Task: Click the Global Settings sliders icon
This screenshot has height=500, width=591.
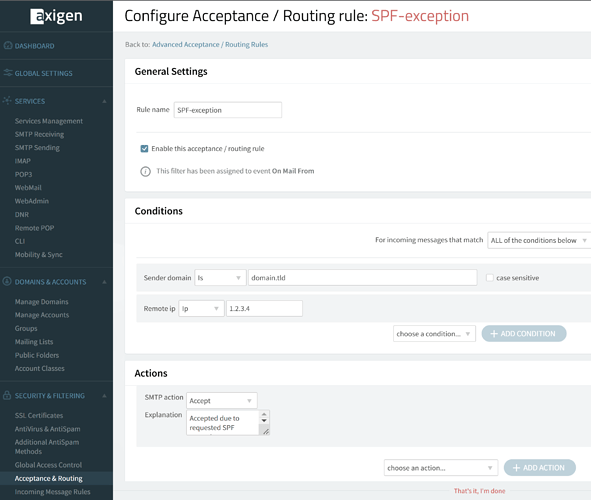Action: point(8,73)
